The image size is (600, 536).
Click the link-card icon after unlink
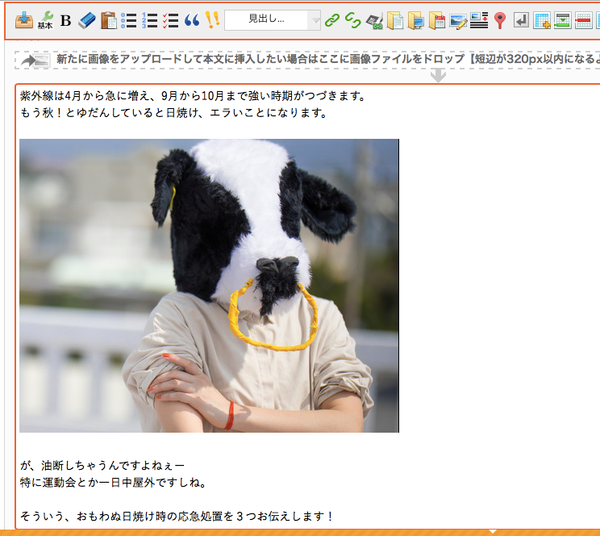click(374, 21)
